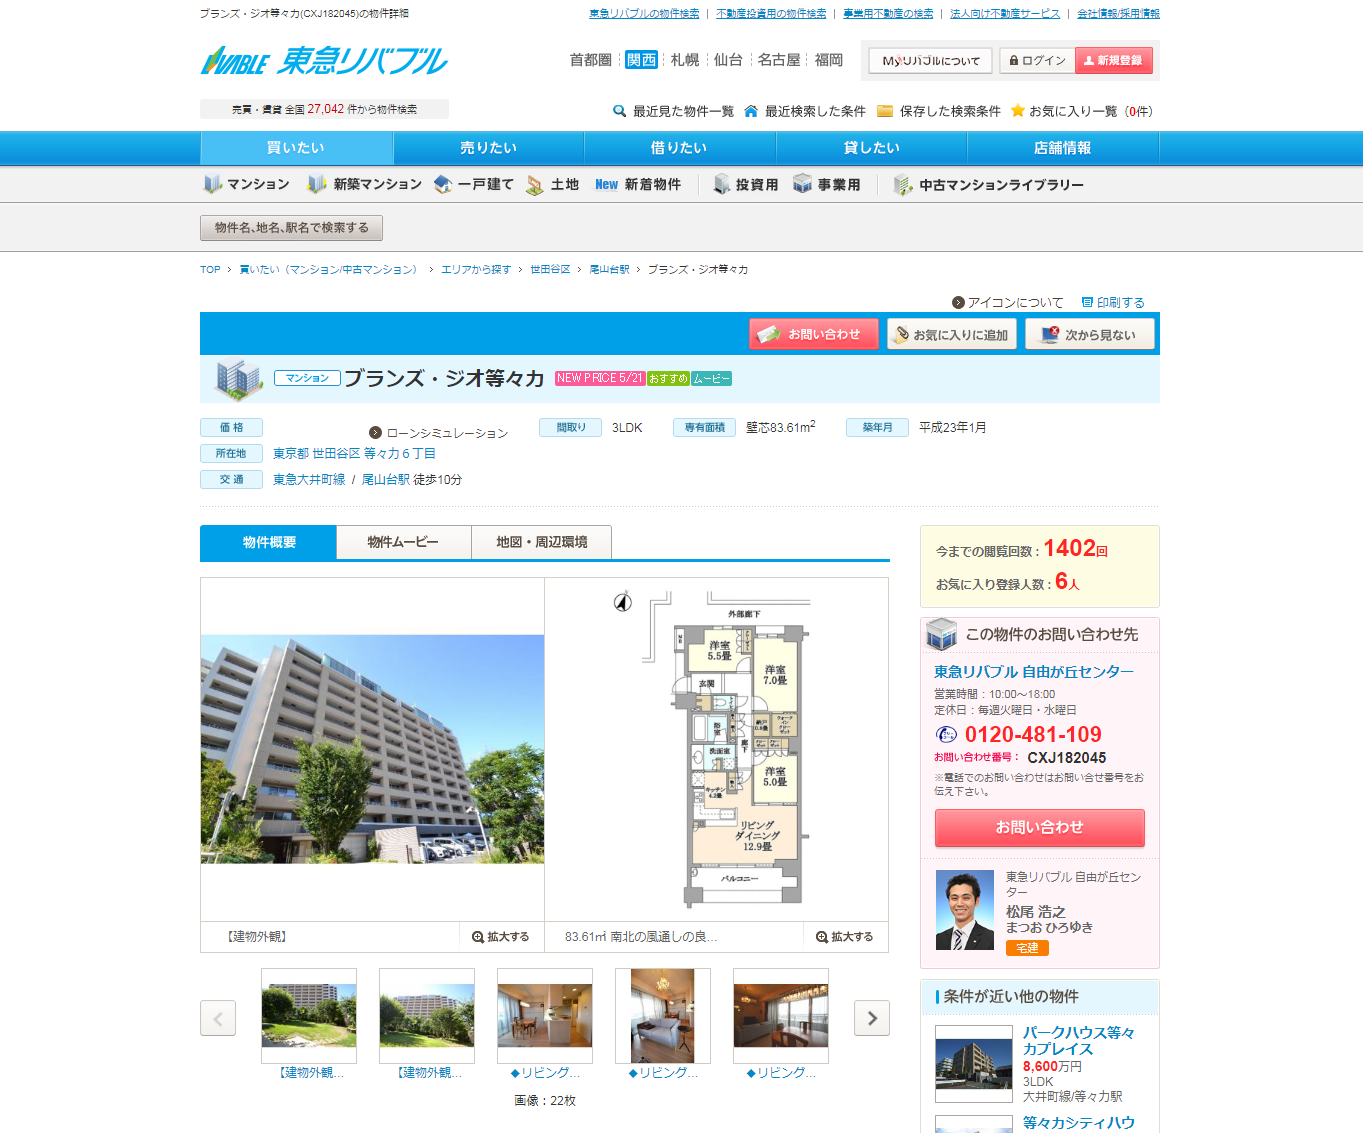Click TOP breadcrumb link

tap(210, 269)
